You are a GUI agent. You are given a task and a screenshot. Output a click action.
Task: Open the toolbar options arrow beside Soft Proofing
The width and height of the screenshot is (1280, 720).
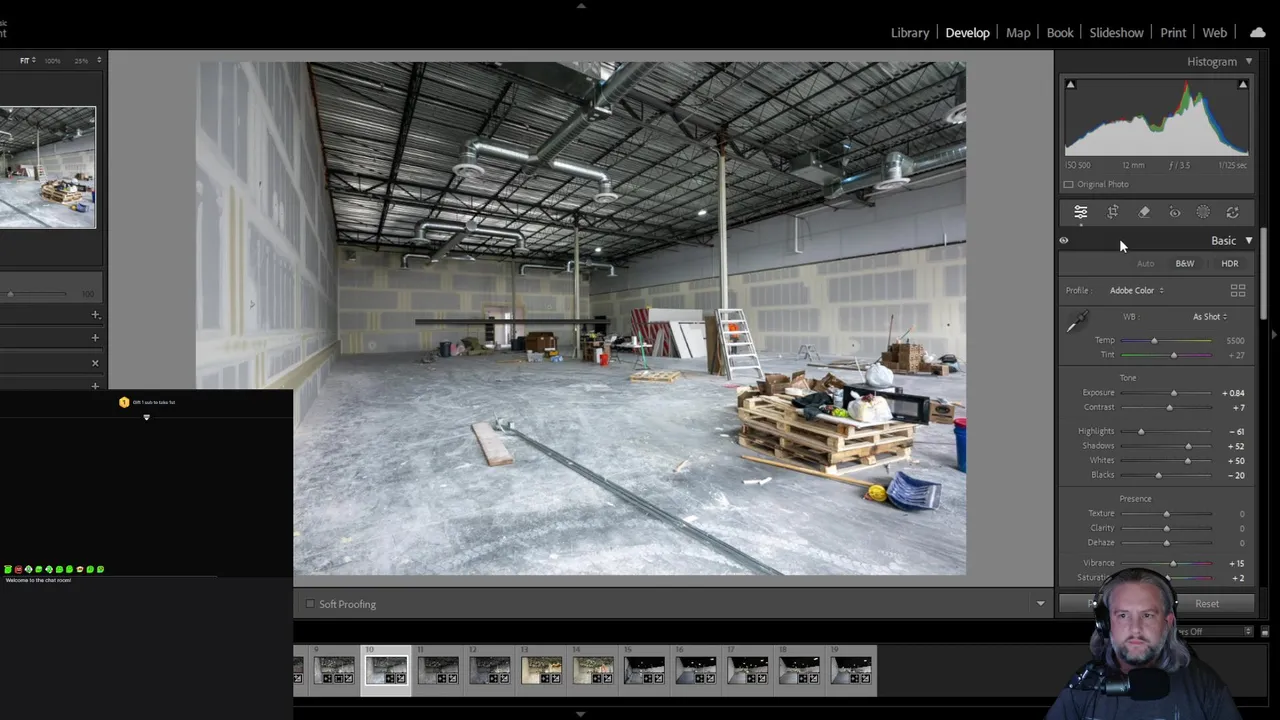[x=1040, y=604]
